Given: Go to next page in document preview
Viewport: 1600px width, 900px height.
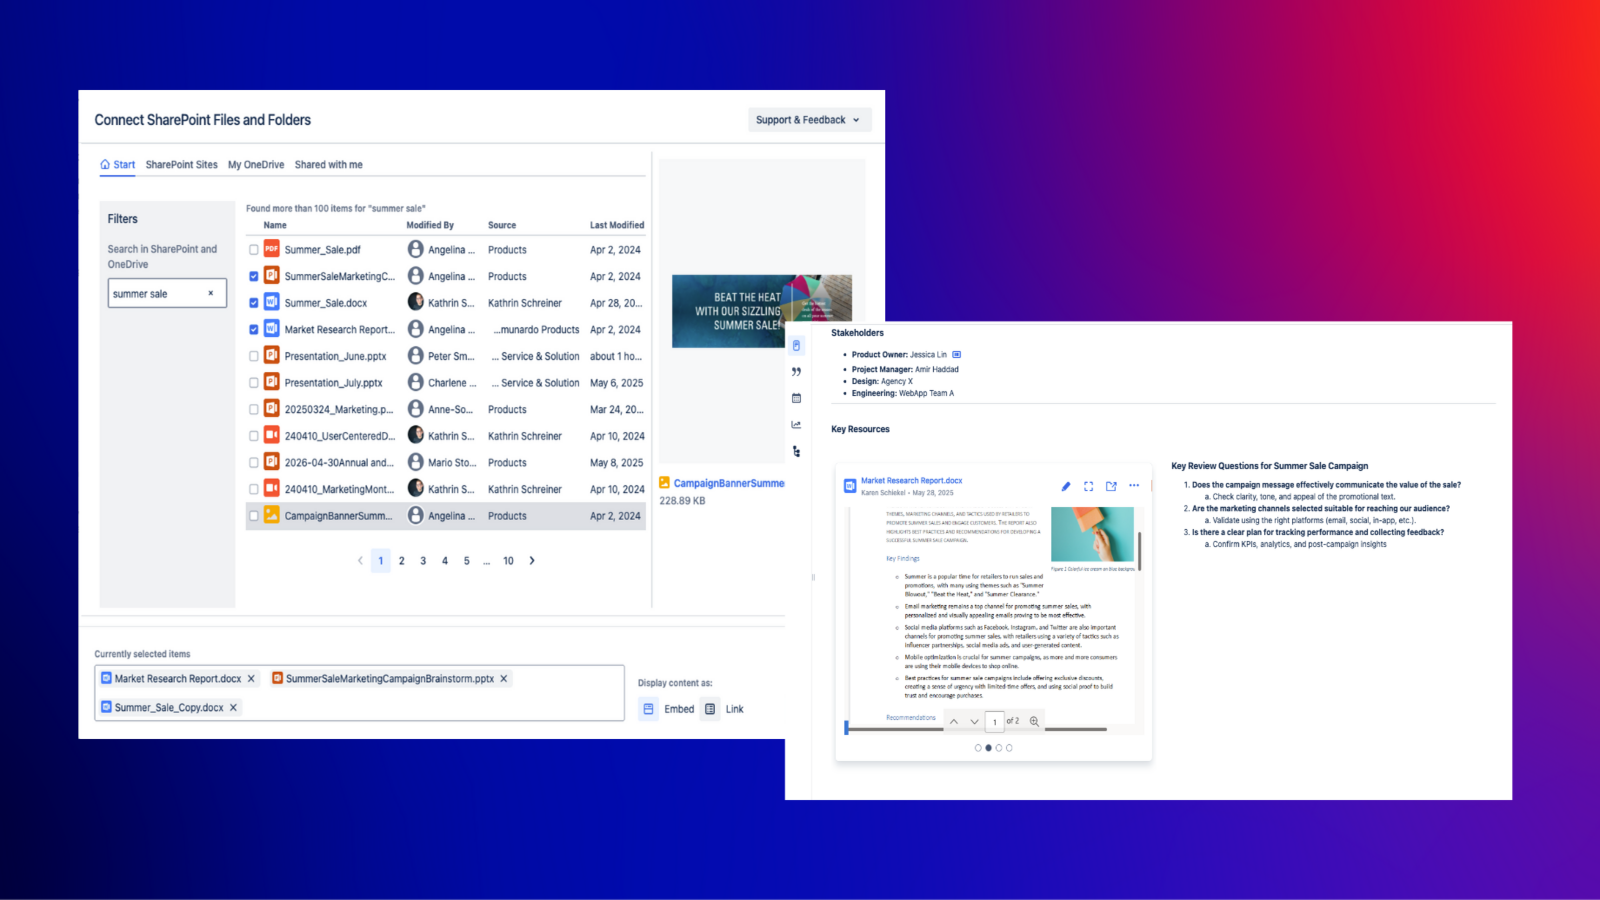Looking at the screenshot, I should pos(974,721).
